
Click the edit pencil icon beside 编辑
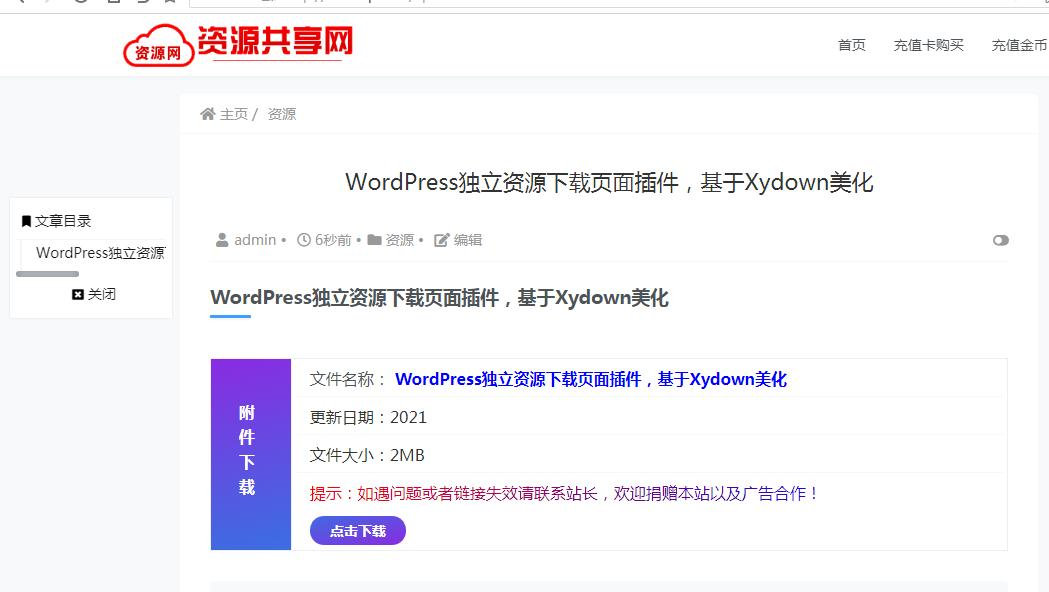442,239
